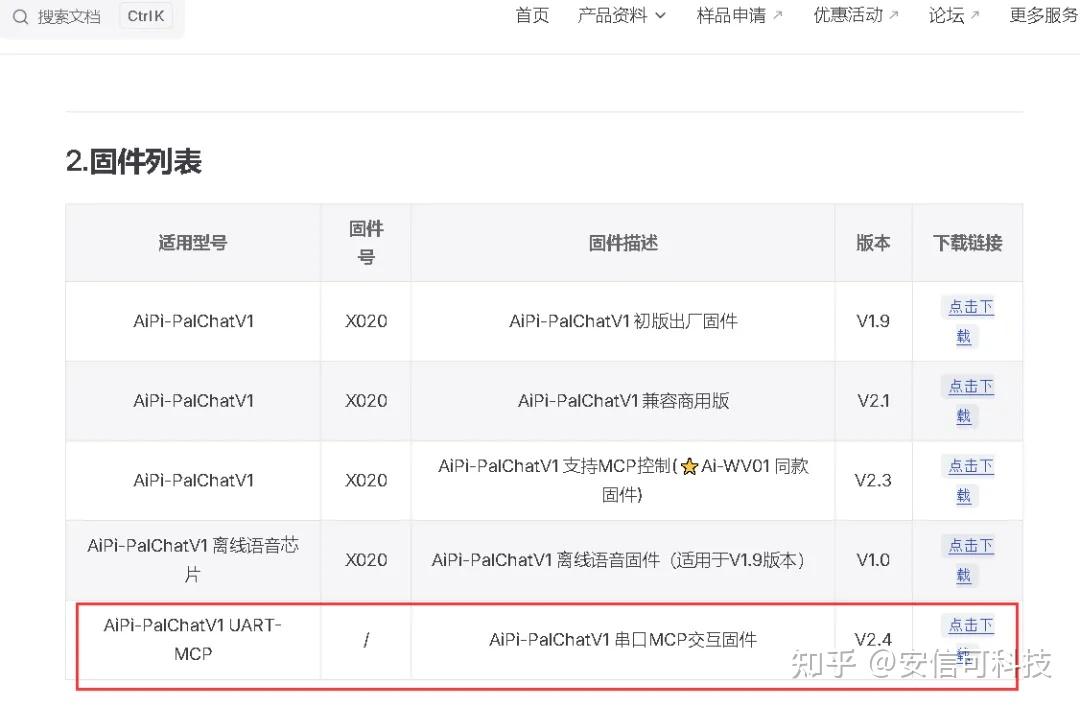This screenshot has height=708, width=1080.
Task: Select the 支持MCP控制 description cell
Action: 623,480
